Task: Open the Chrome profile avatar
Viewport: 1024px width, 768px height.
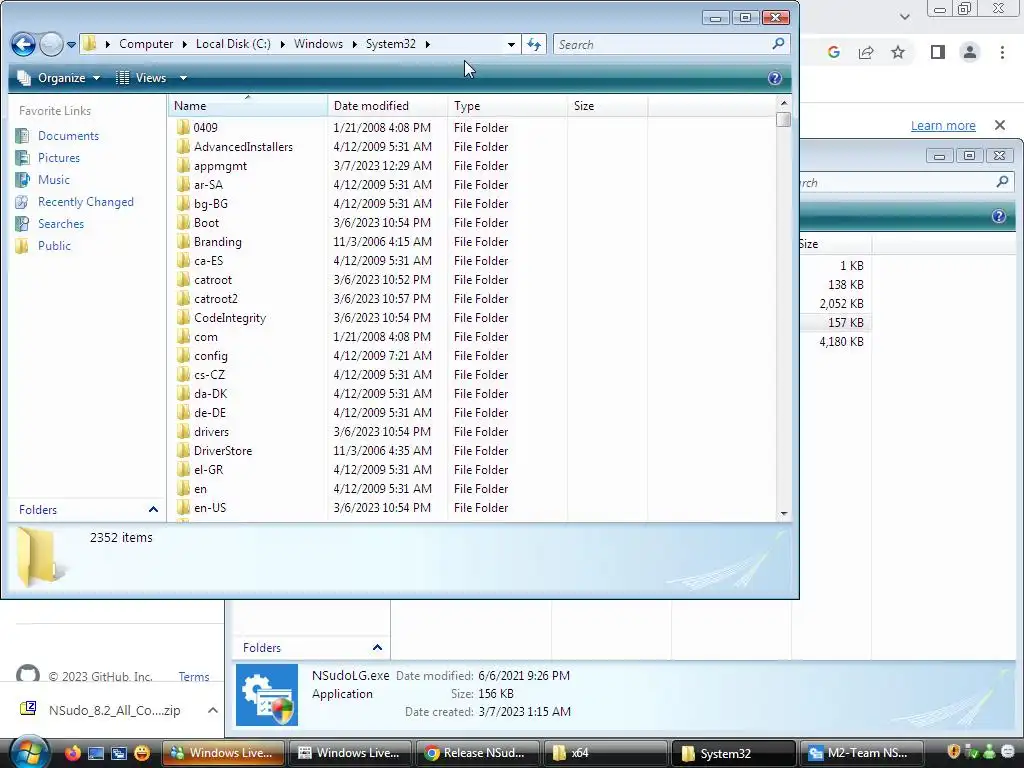Action: click(x=970, y=52)
